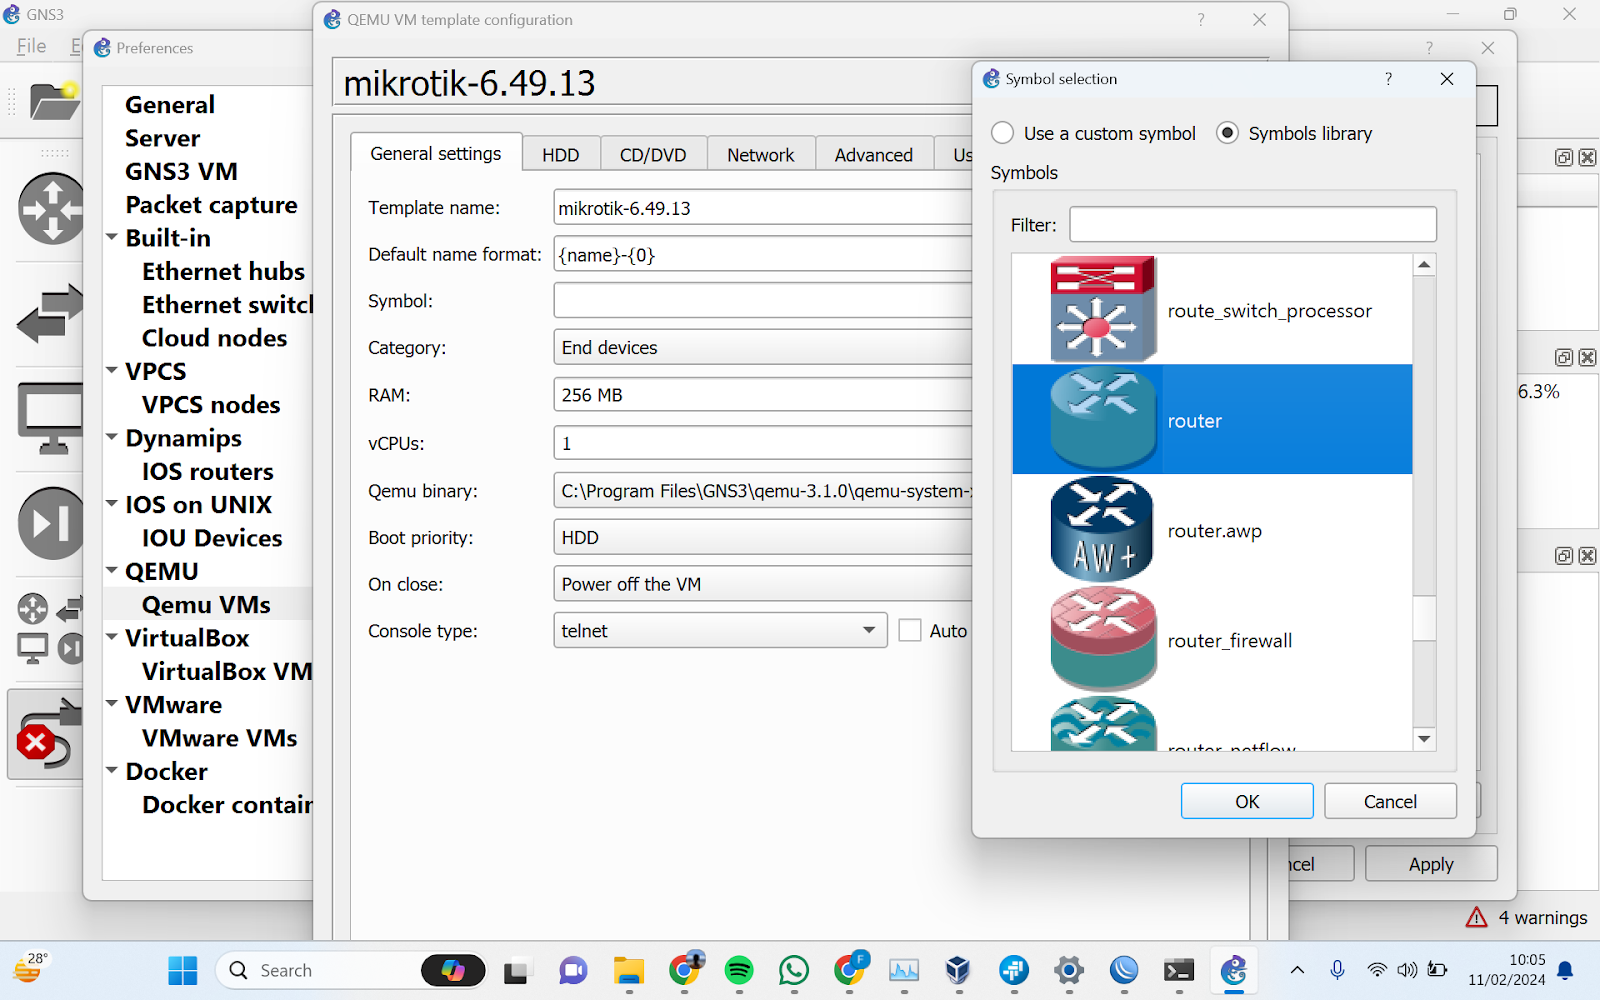Collapse the QEMU tree section
This screenshot has width=1600, height=1000.
[112, 570]
